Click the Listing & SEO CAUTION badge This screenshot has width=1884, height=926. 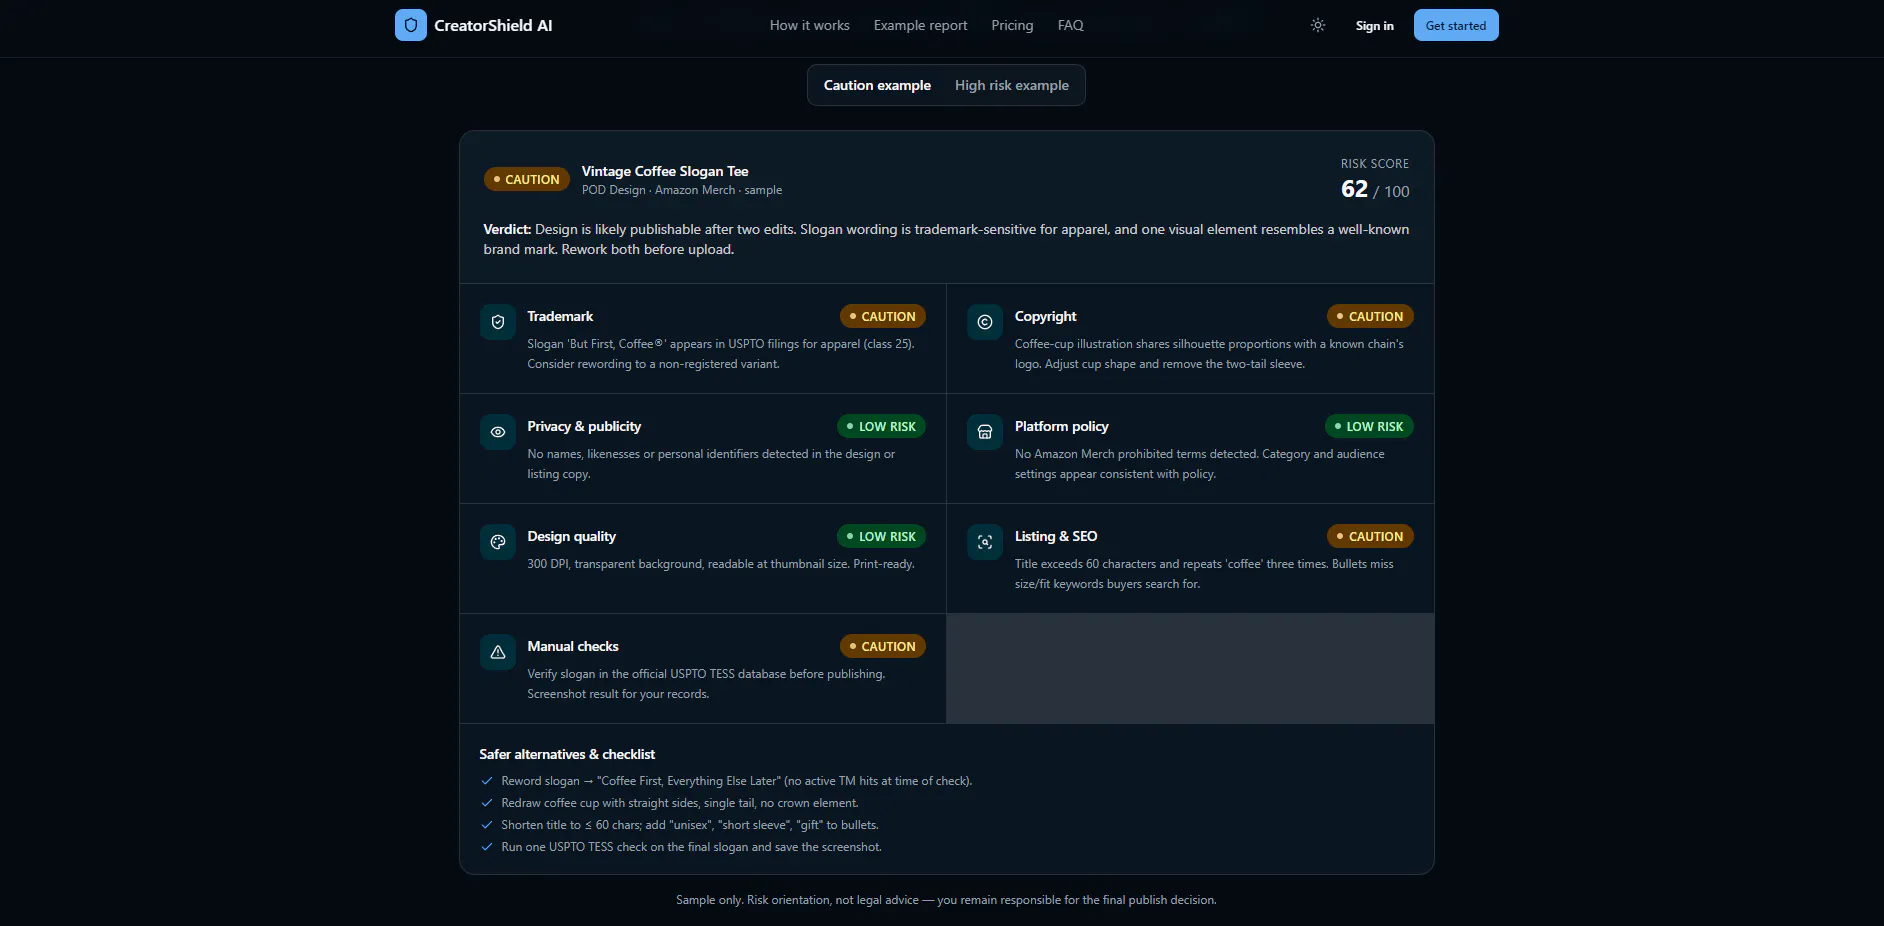pyautogui.click(x=1370, y=536)
